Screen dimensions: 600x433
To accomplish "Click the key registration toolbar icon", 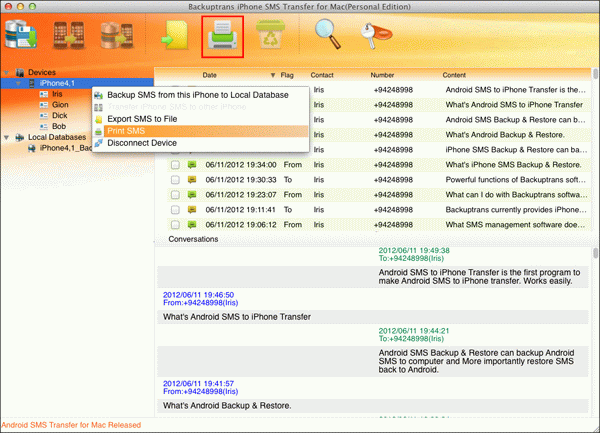I will [x=375, y=35].
